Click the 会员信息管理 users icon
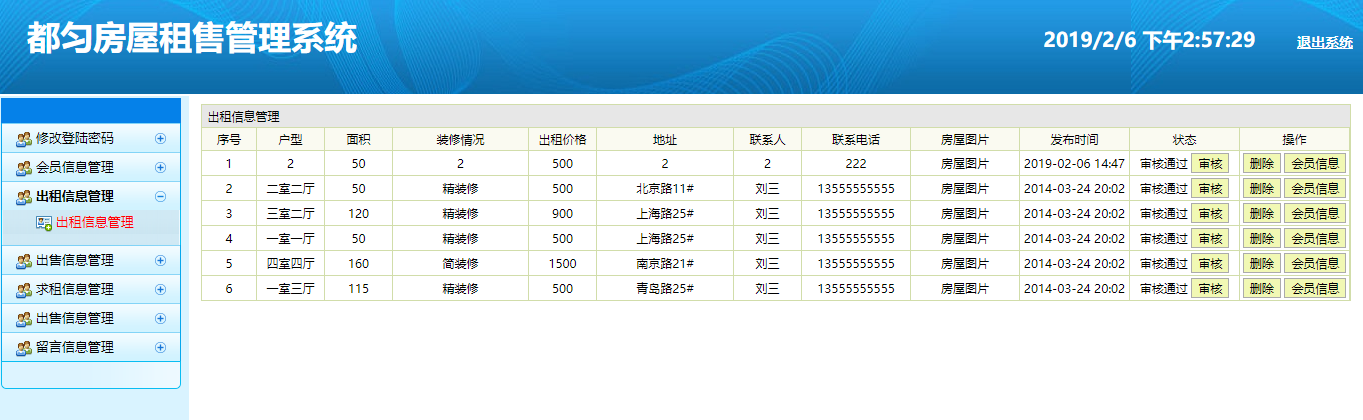This screenshot has height=420, width=1363. point(24,167)
